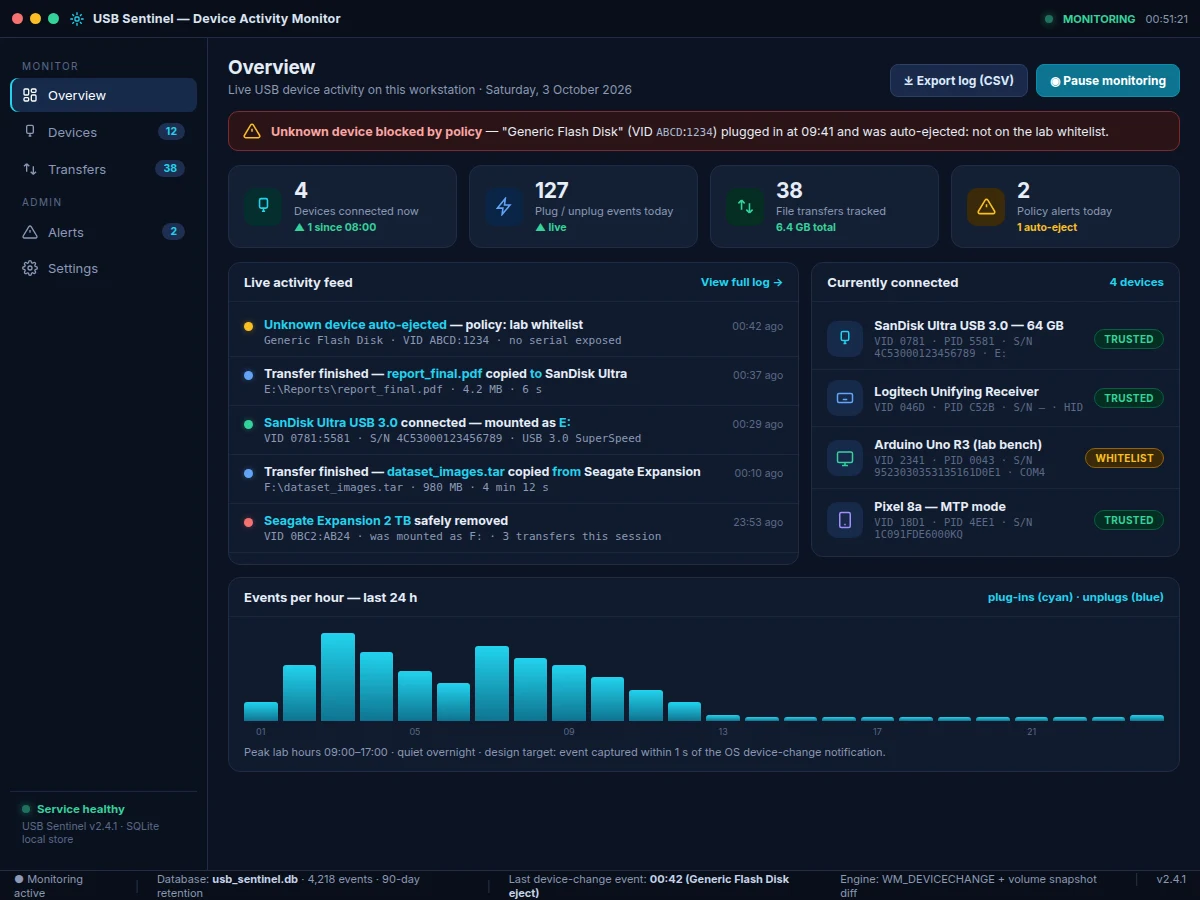Click the 4 devices link in Currently connected
This screenshot has width=1200, height=900.
pyautogui.click(x=1136, y=282)
